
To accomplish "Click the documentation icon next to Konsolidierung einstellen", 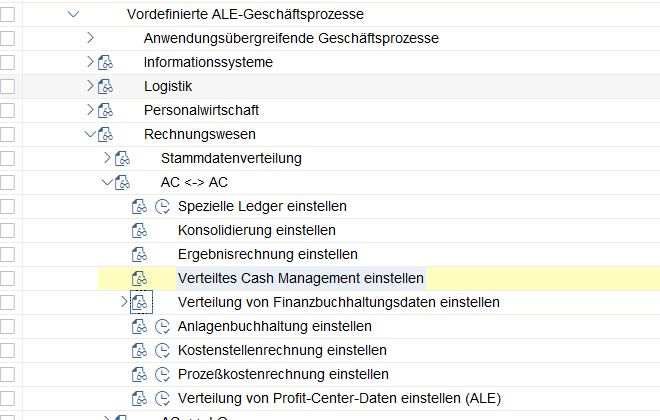I will 140,230.
